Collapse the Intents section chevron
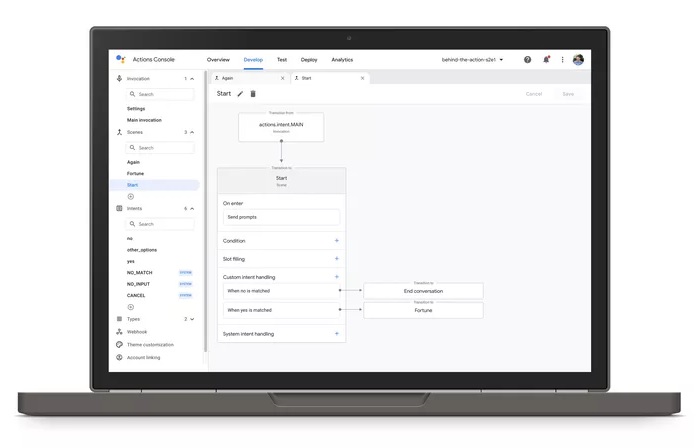The image size is (700, 448). 192,208
